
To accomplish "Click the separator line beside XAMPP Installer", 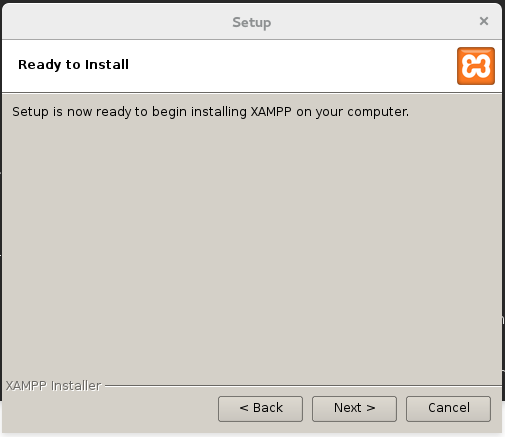I will 303,386.
